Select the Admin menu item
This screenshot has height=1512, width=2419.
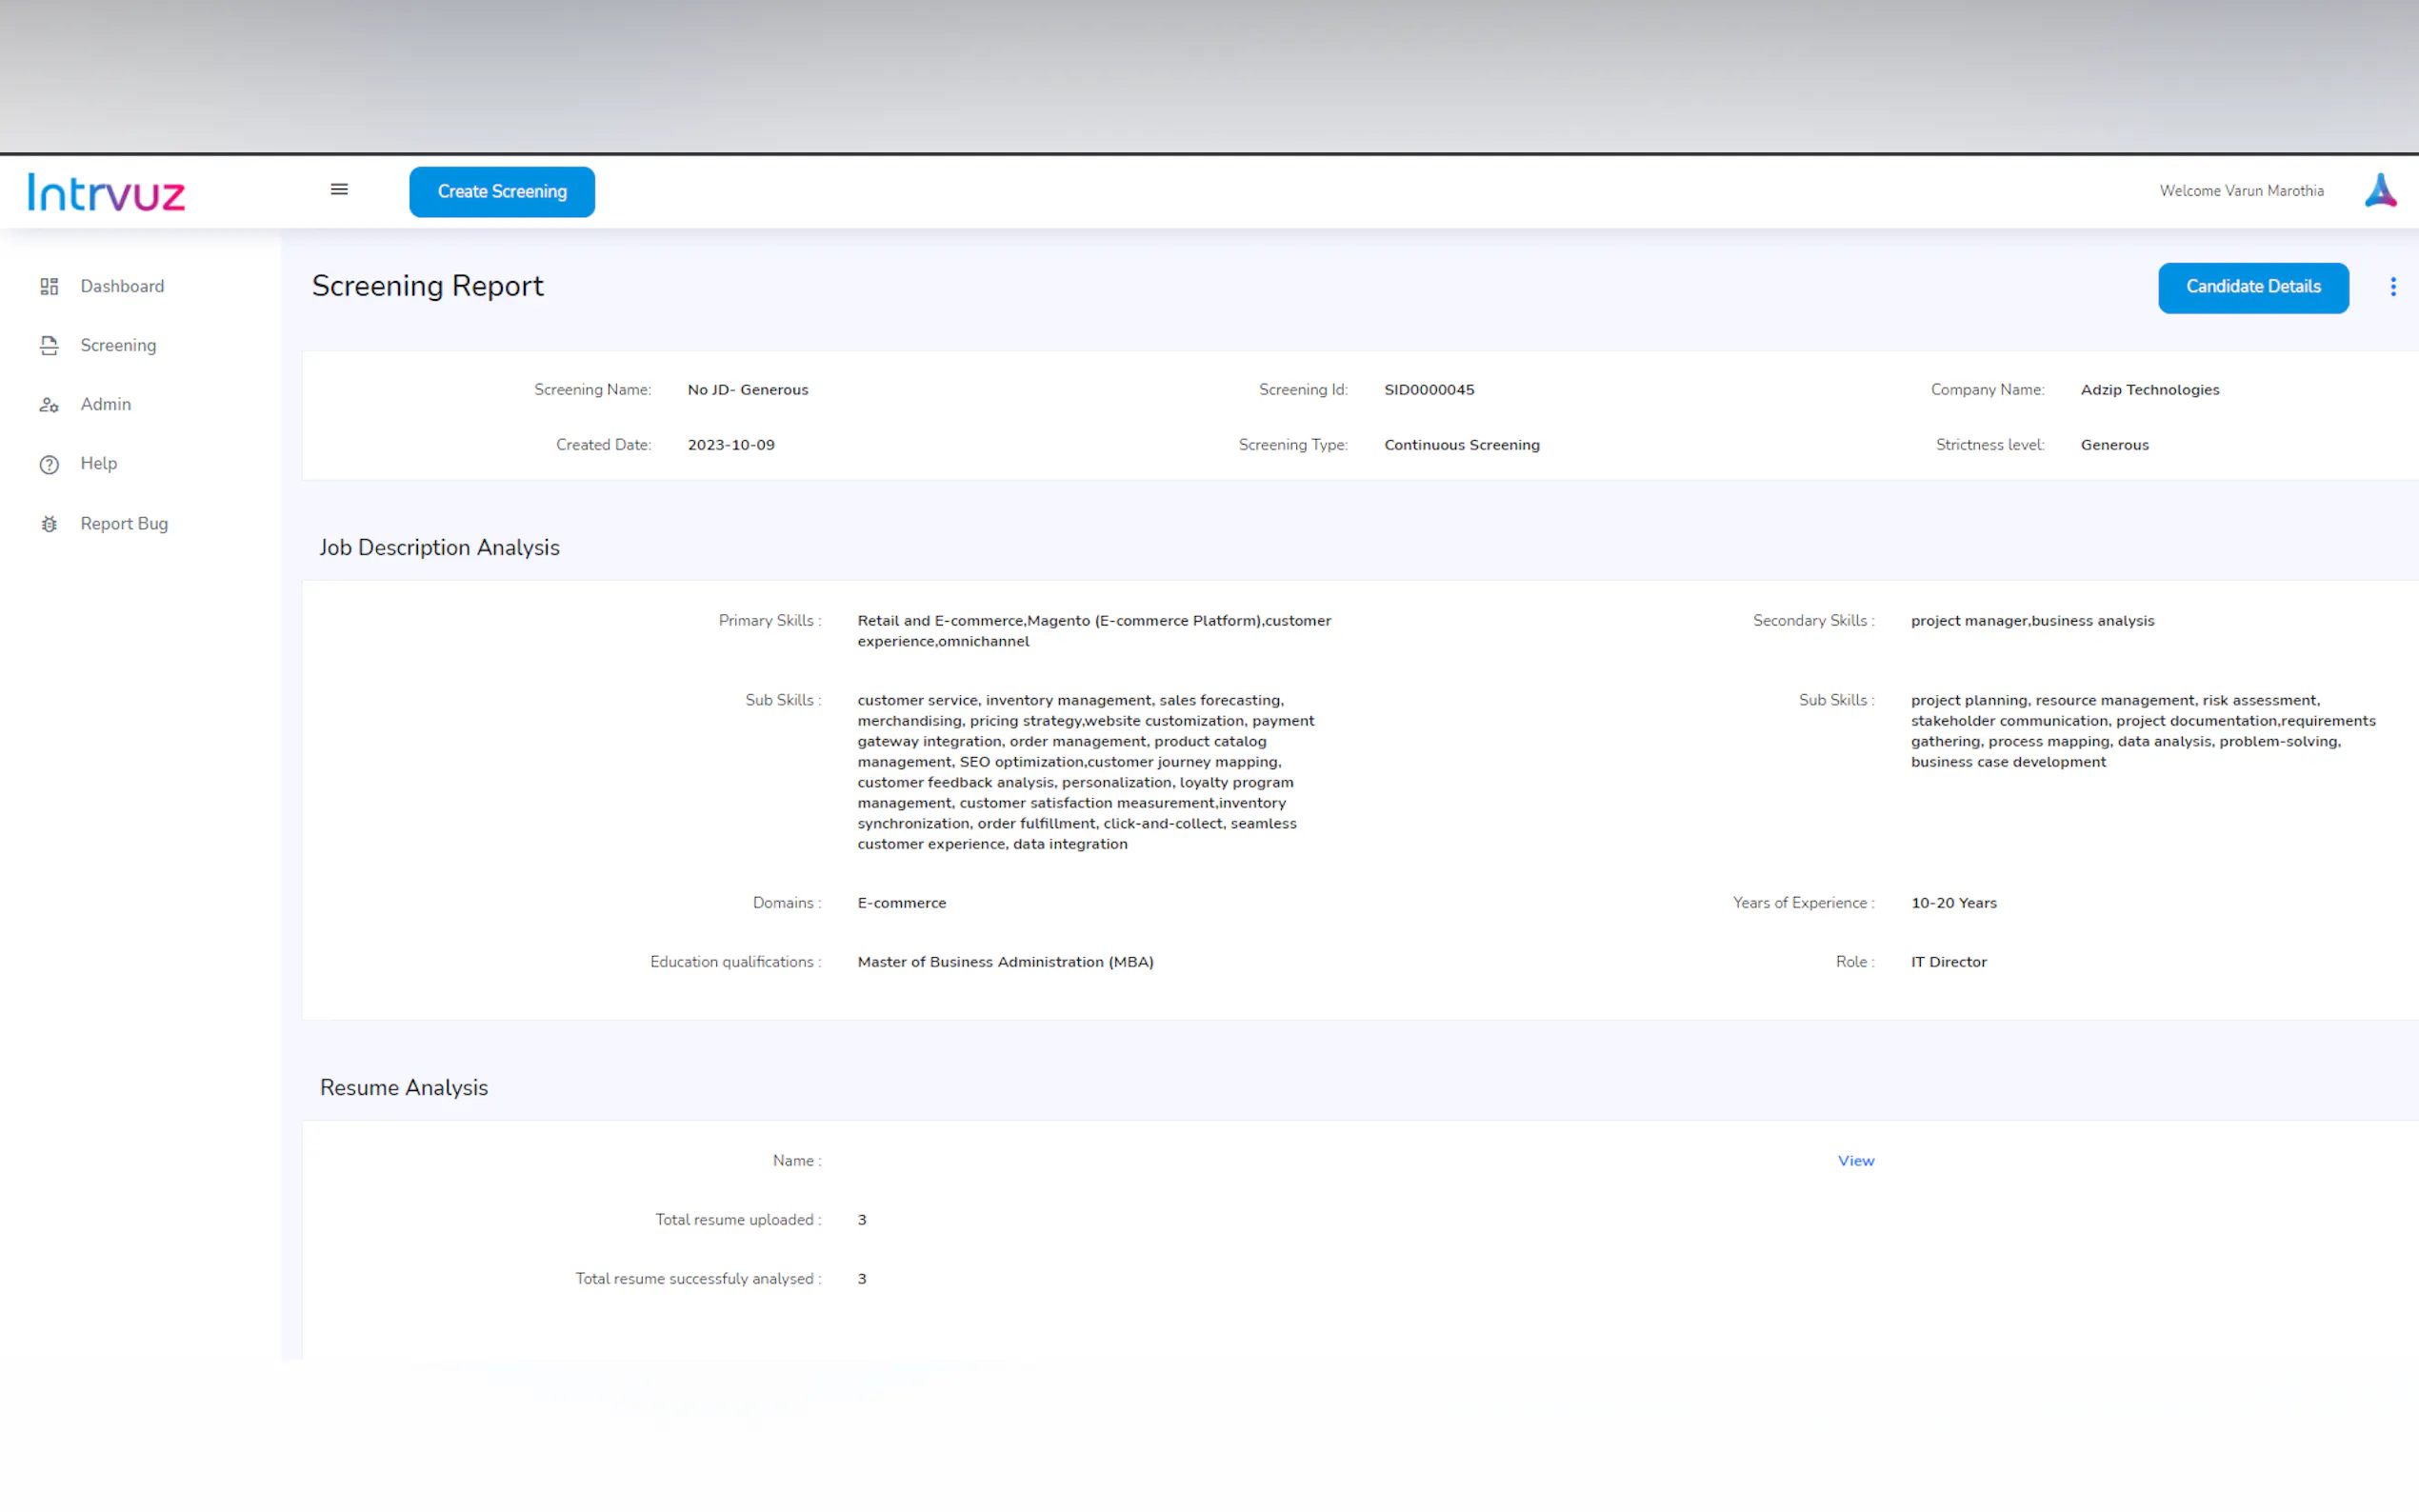coord(105,405)
